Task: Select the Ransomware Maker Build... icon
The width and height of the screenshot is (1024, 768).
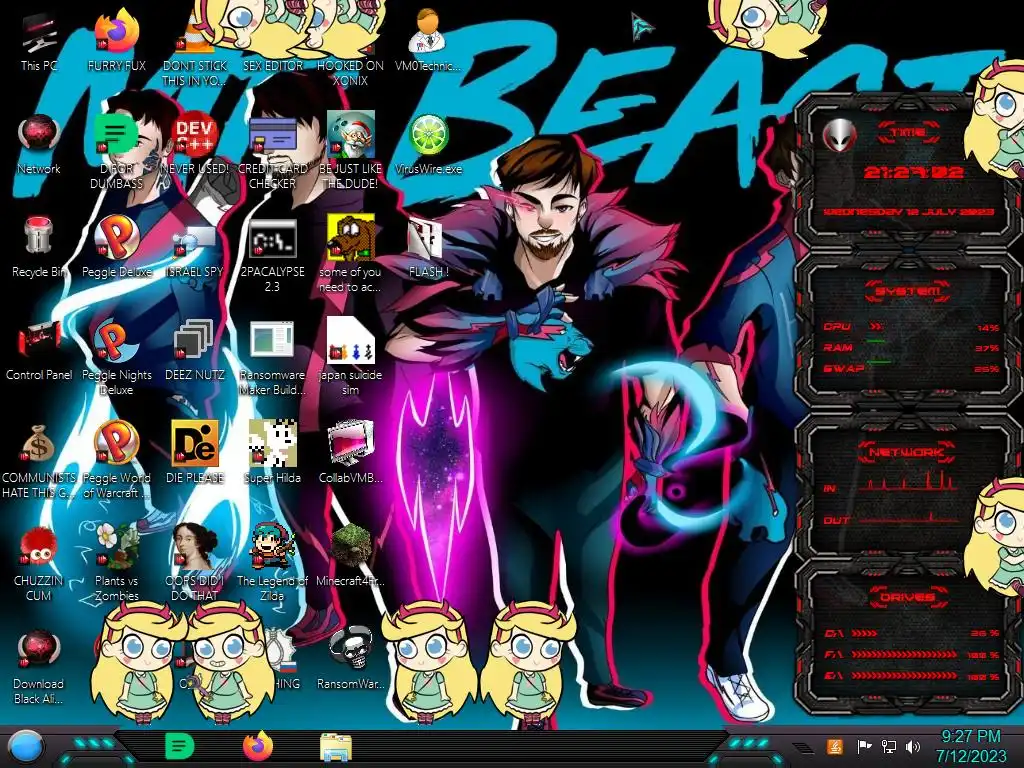Action: tap(272, 358)
